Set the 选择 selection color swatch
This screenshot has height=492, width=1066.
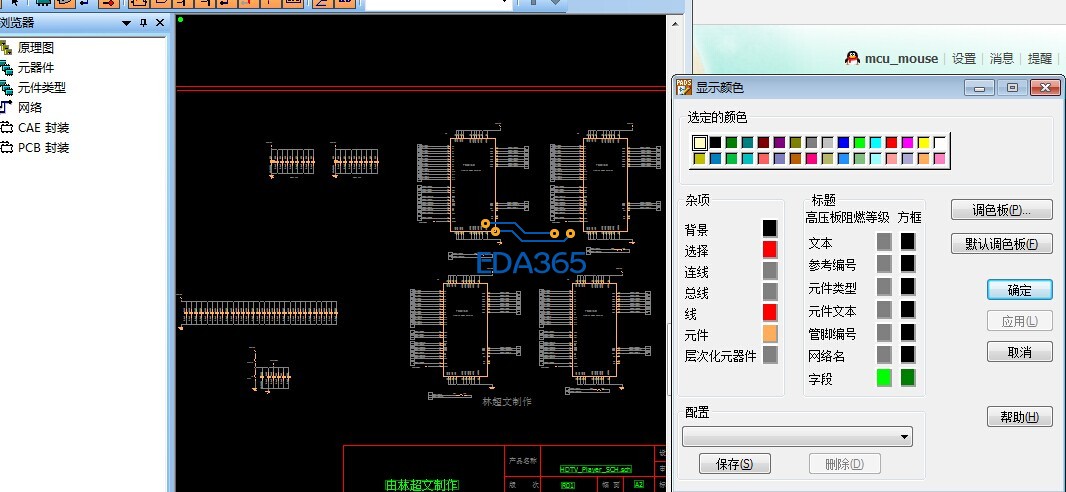pos(770,249)
